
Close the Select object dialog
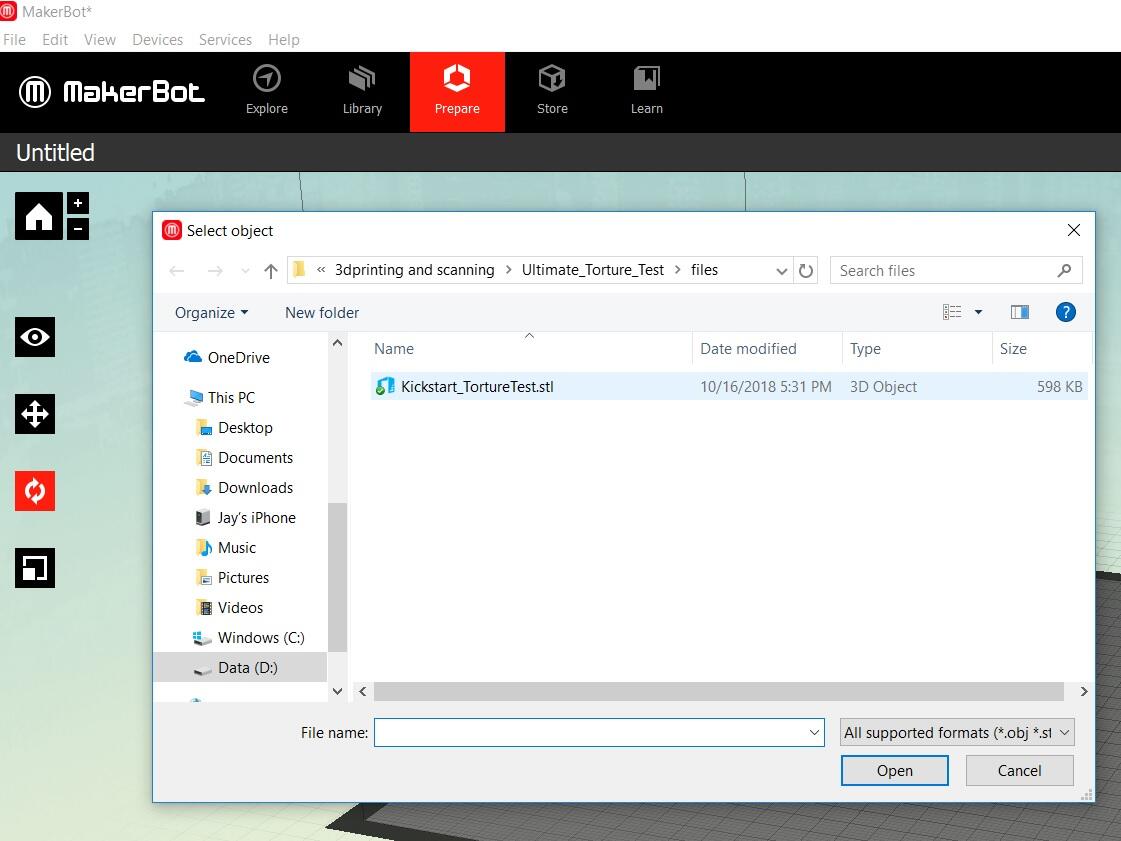pos(1074,230)
